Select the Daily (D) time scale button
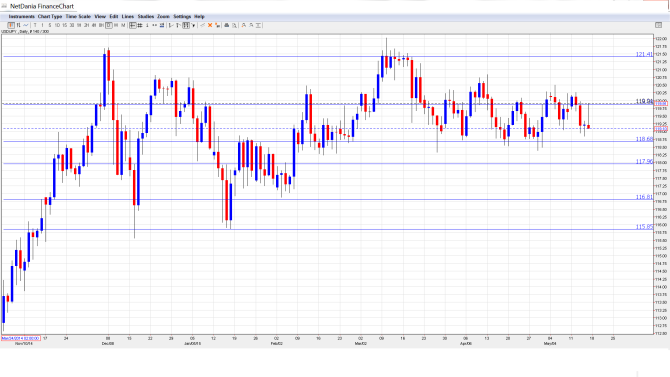670x377 pixels. coord(109,25)
